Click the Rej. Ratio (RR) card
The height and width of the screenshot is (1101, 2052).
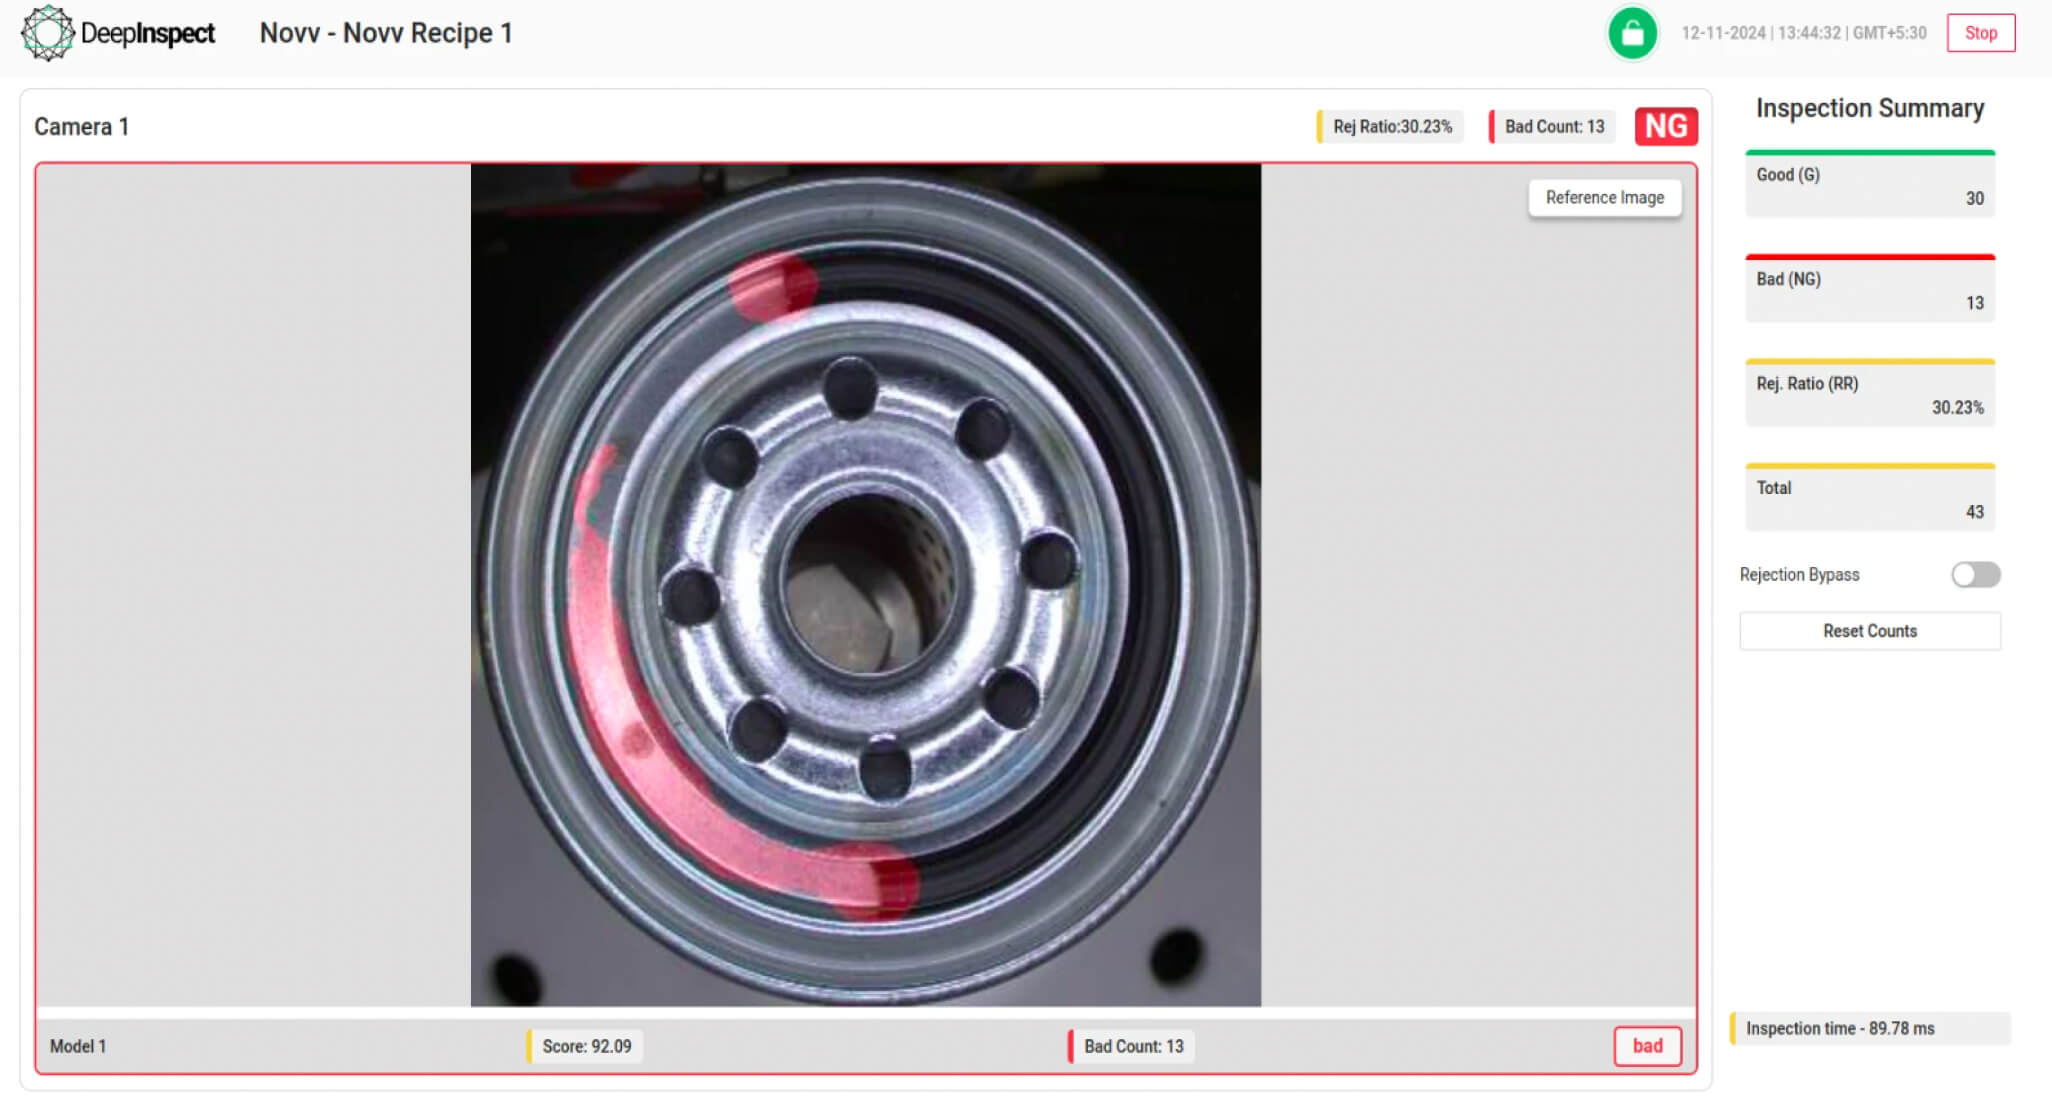click(1869, 395)
